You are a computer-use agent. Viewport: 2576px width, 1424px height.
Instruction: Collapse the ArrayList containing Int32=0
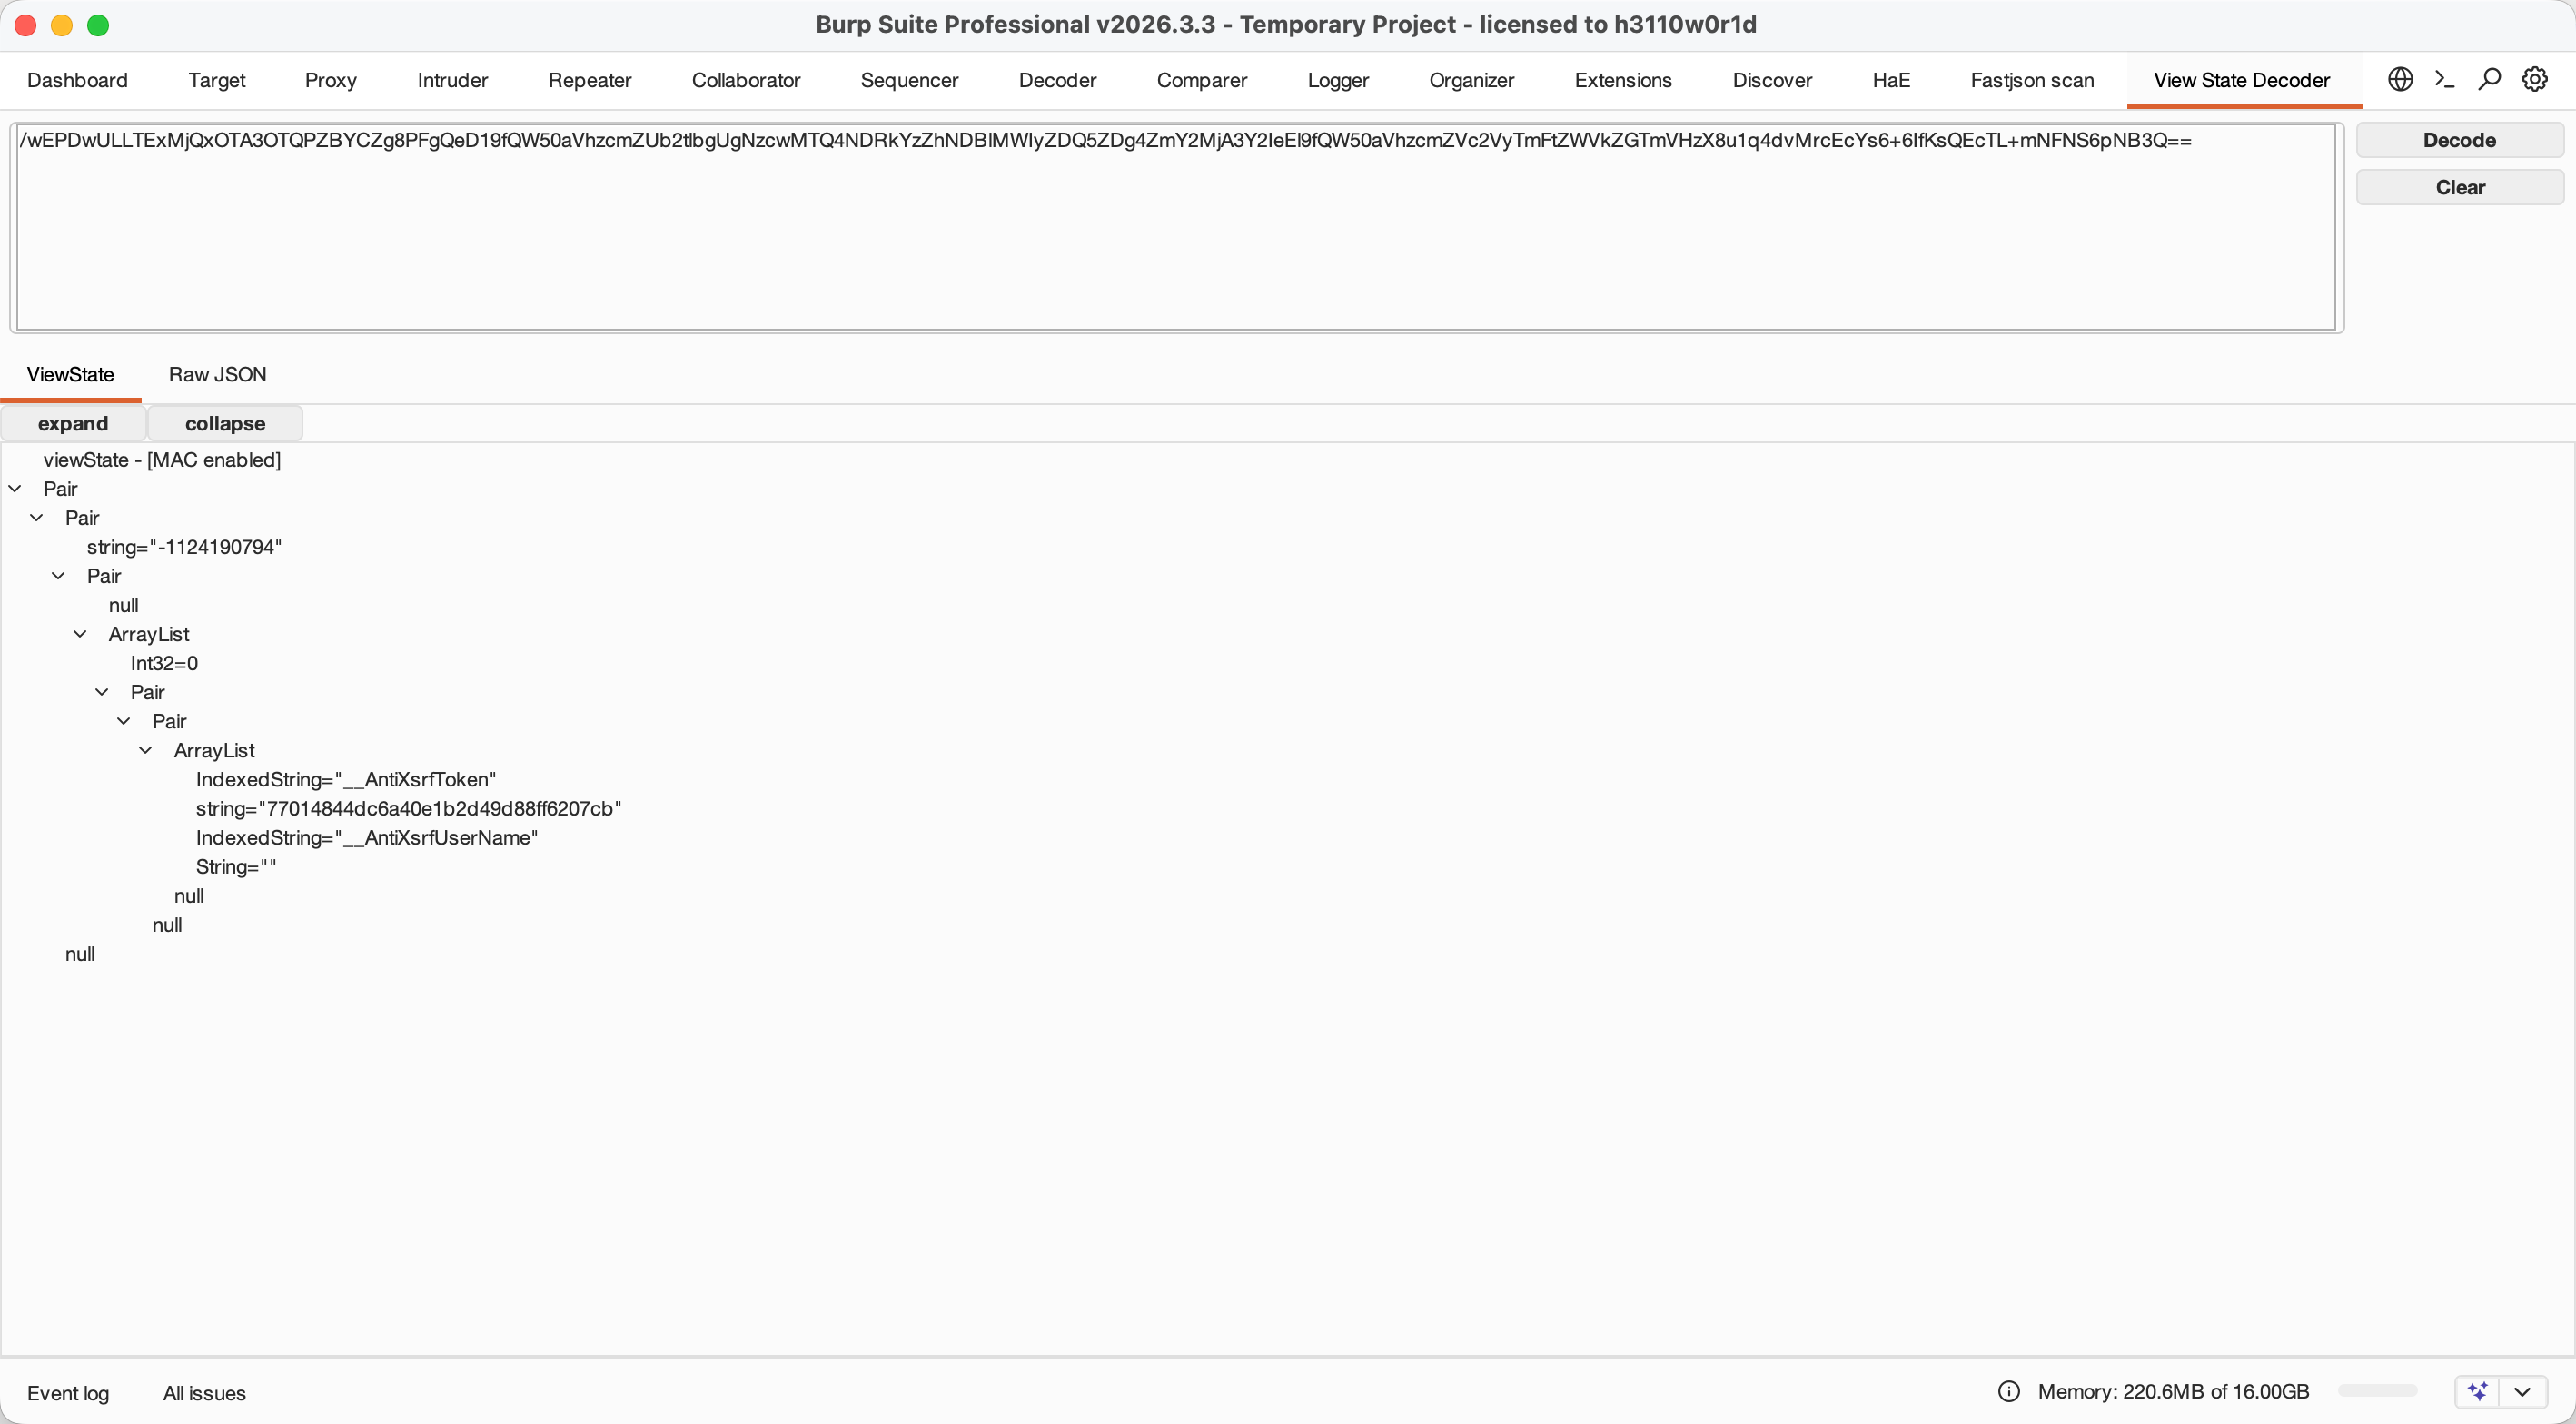click(81, 634)
